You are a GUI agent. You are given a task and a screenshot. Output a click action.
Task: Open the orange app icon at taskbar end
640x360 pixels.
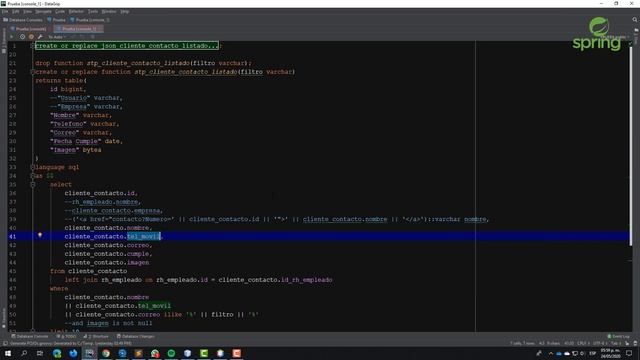[x=236, y=353]
